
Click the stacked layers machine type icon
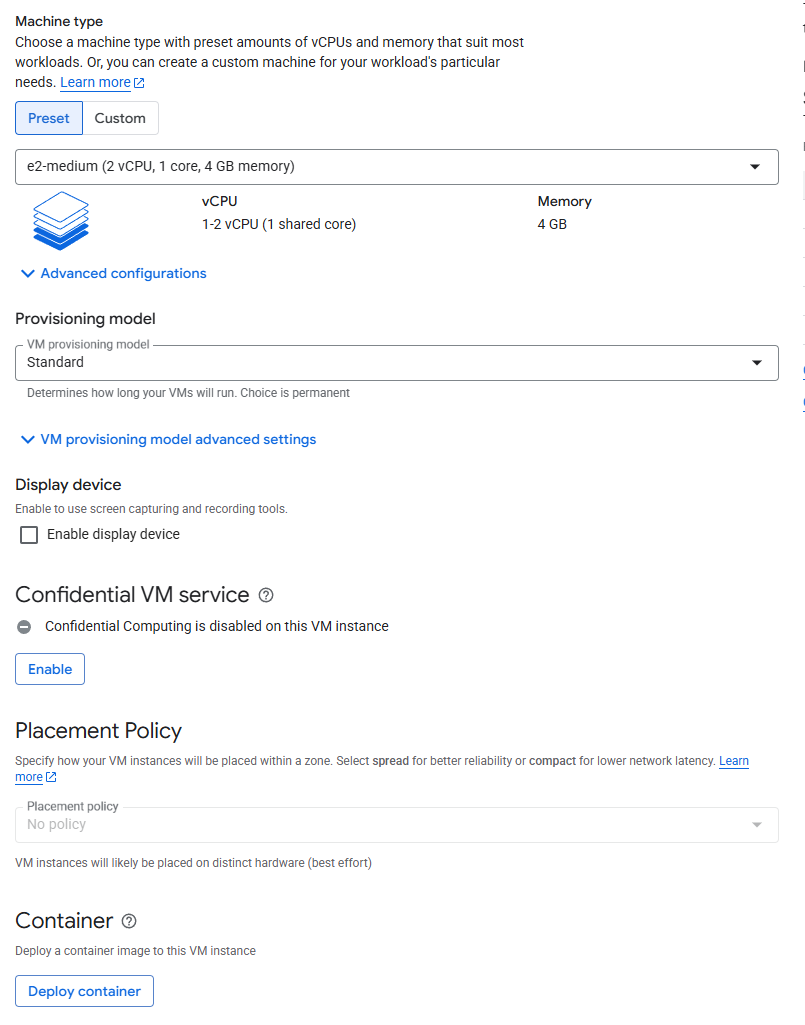click(60, 219)
